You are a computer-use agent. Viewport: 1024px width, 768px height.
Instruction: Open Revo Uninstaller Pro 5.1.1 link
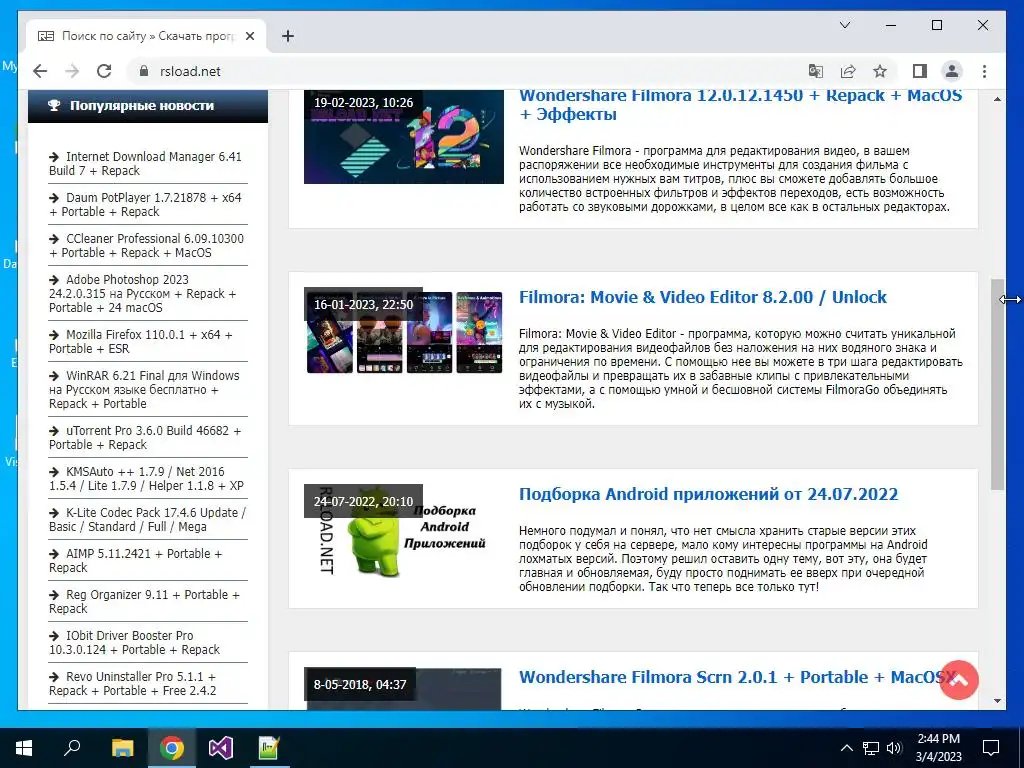click(x=133, y=684)
